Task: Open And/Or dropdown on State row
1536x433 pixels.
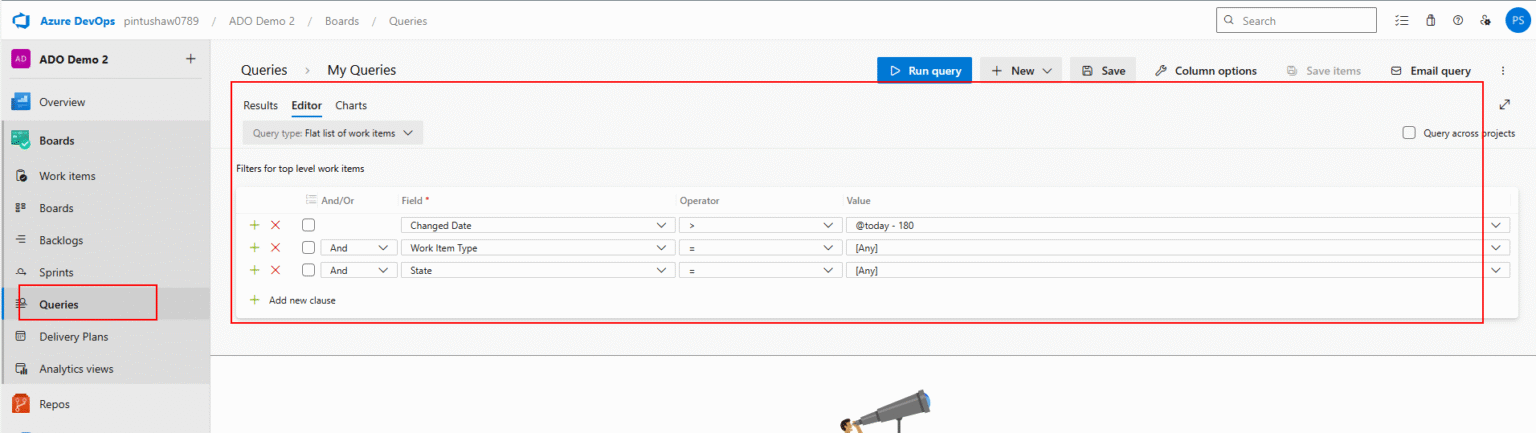Action: [x=359, y=270]
